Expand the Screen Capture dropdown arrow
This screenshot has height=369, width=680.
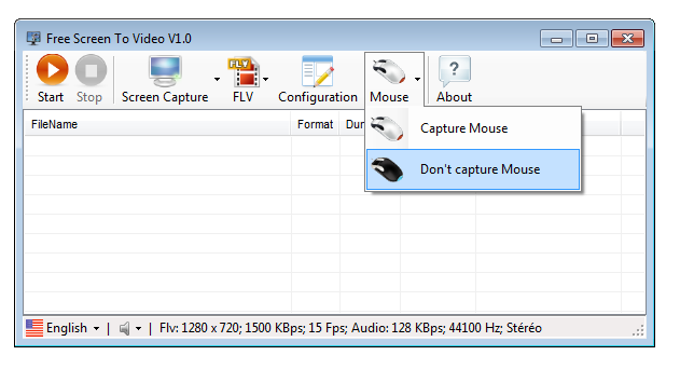point(217,79)
